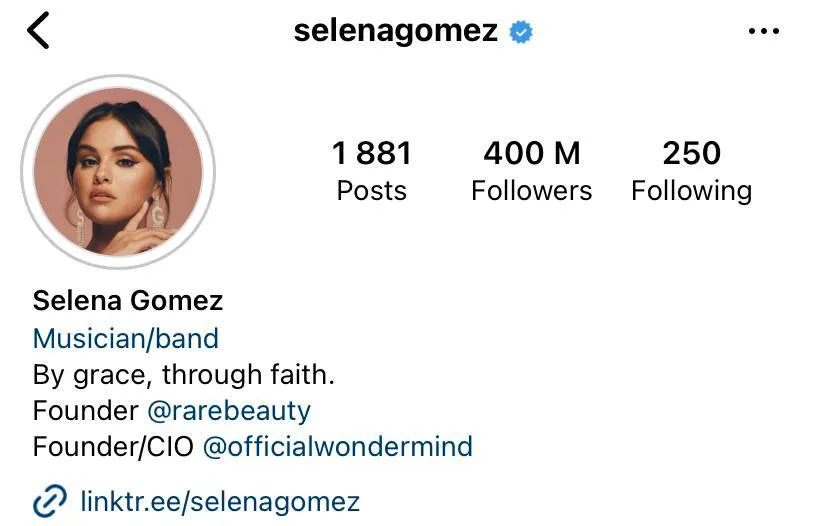The width and height of the screenshot is (828, 526).
Task: Open the @officialwondermind mention
Action: tap(338, 446)
